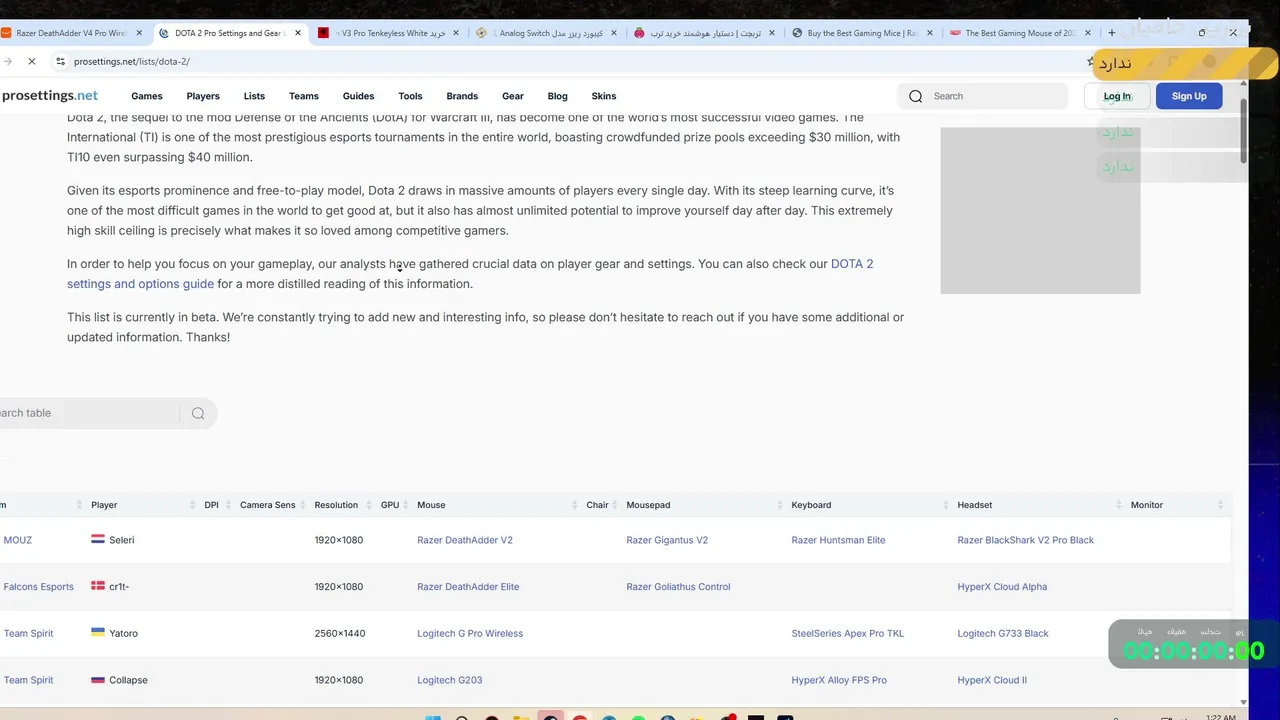Sort table by Resolution column

336,505
